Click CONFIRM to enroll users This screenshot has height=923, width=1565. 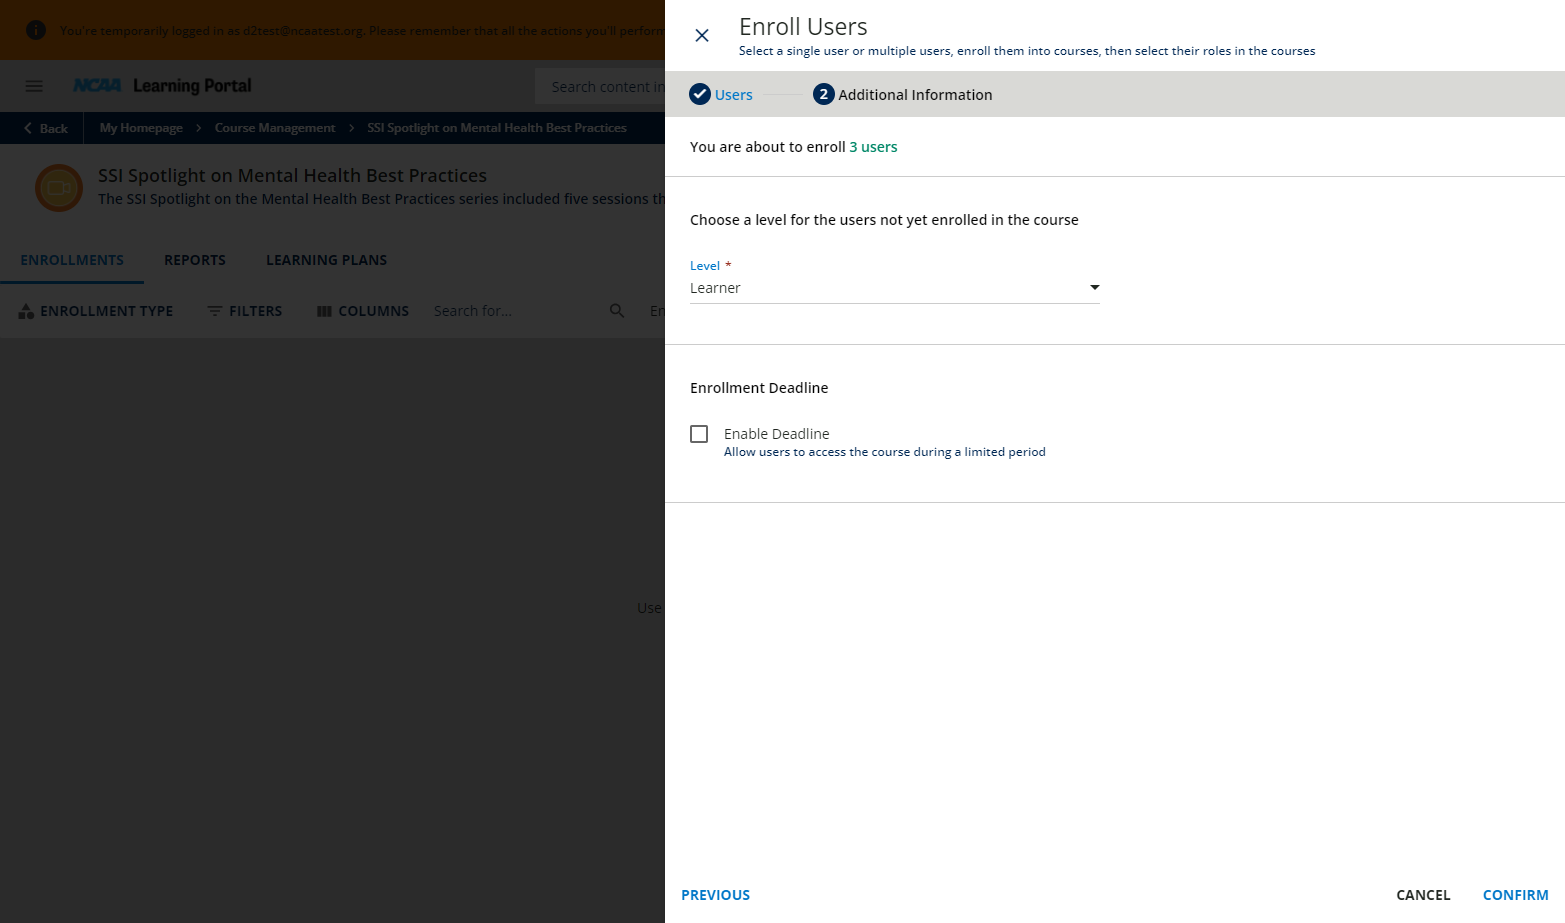[1515, 895]
